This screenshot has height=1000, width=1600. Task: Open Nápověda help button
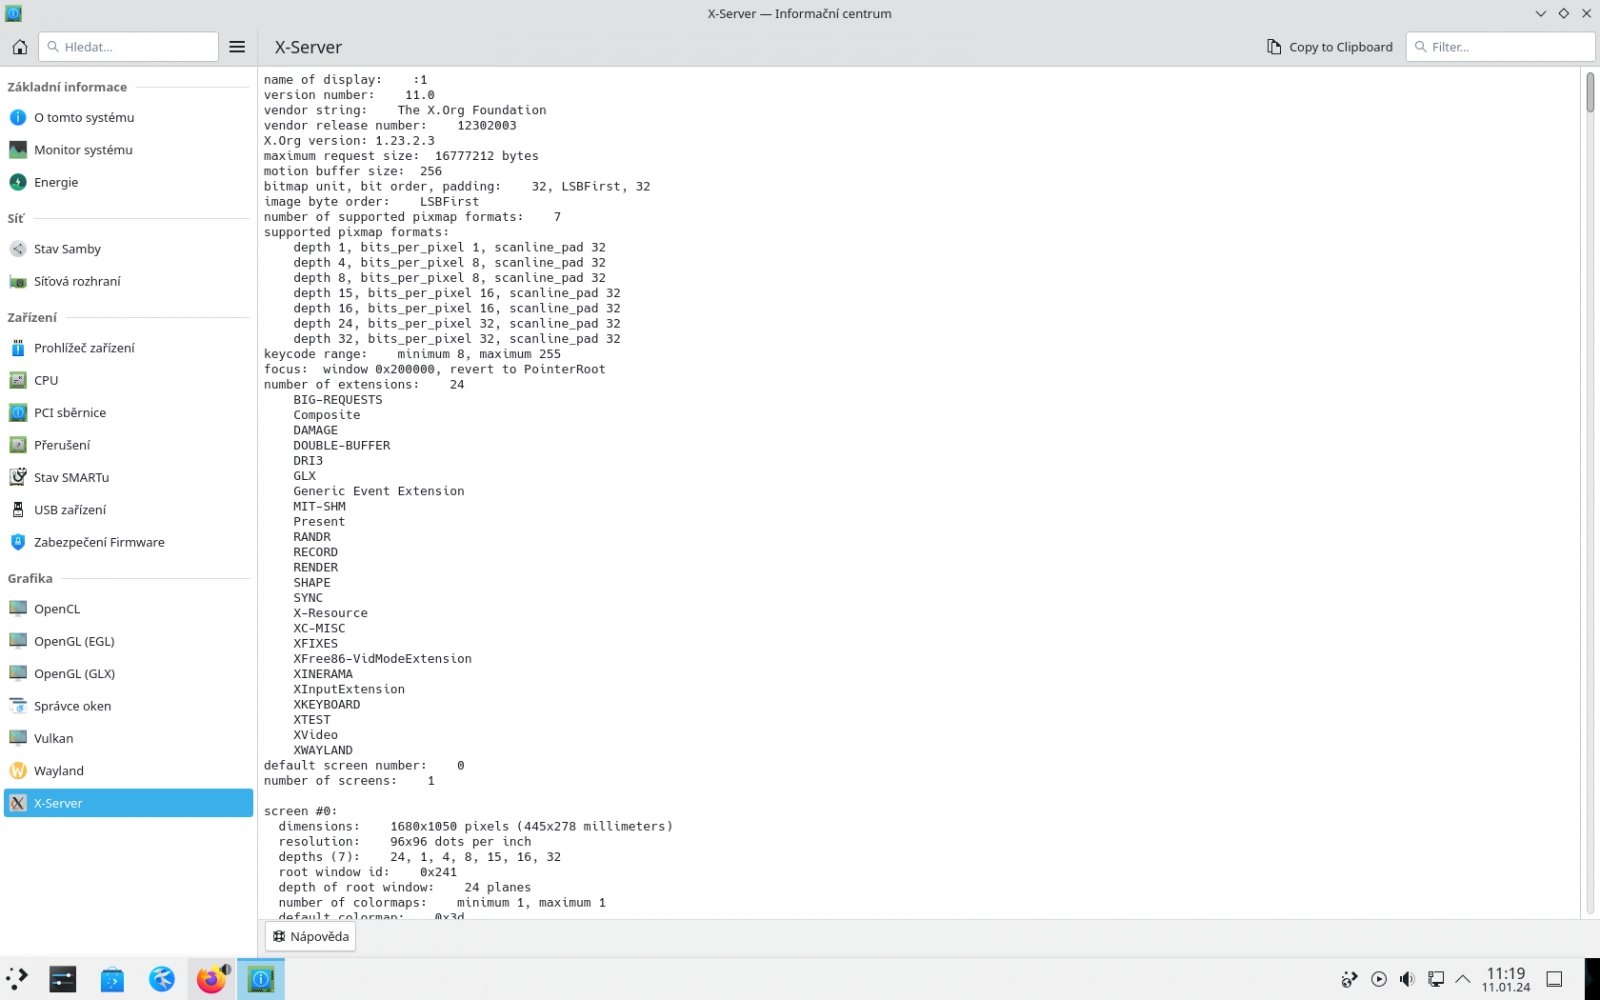pos(311,937)
